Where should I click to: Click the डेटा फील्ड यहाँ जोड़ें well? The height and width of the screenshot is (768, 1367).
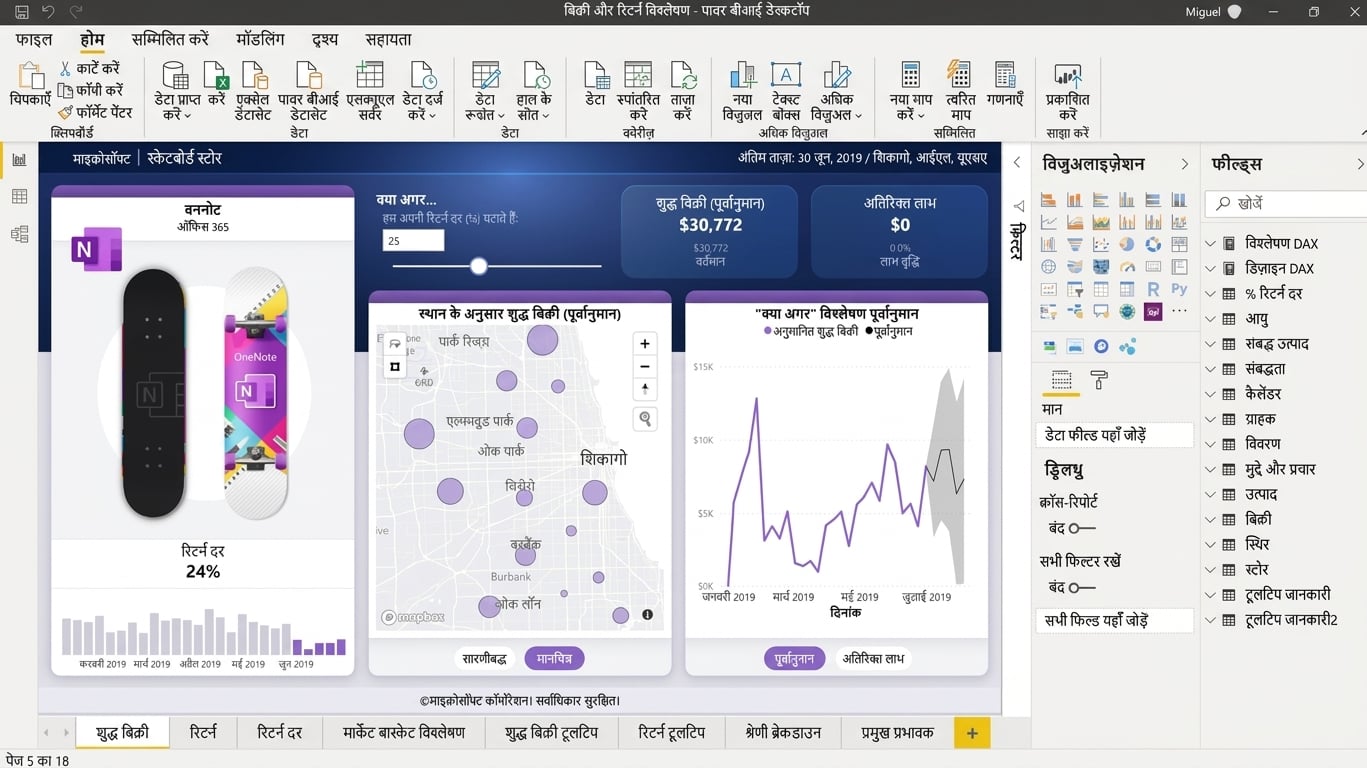pos(1115,435)
